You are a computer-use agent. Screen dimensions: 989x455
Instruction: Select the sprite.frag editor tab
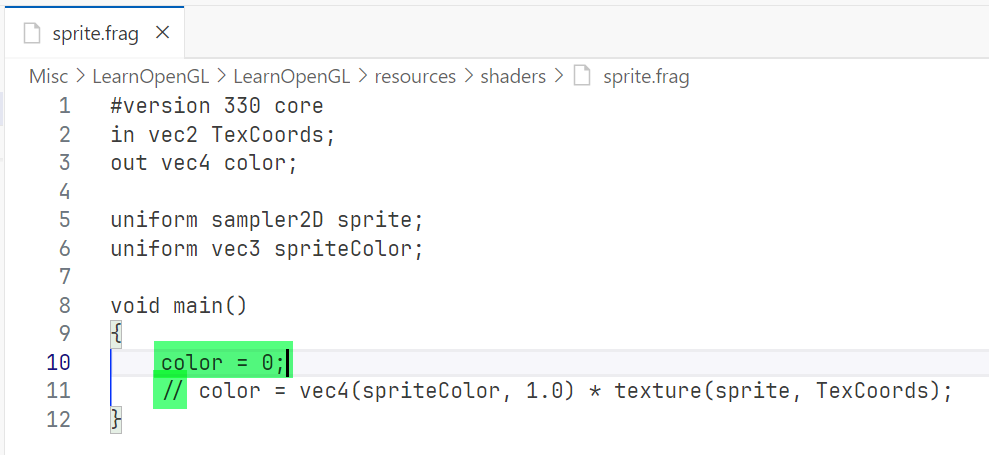pyautogui.click(x=95, y=33)
